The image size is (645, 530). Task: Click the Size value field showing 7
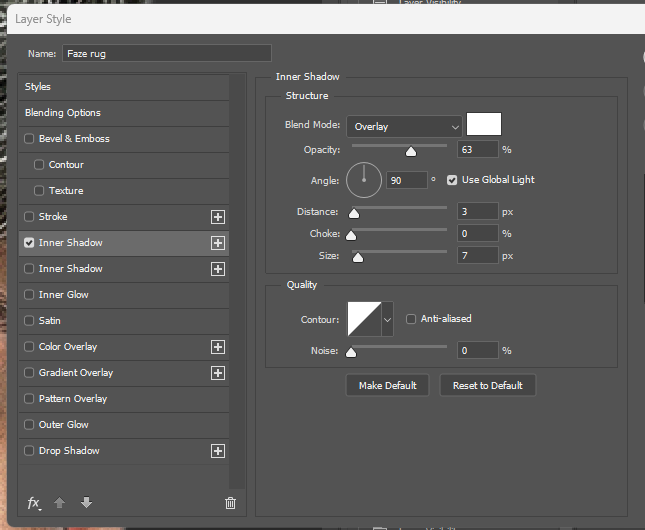478,256
